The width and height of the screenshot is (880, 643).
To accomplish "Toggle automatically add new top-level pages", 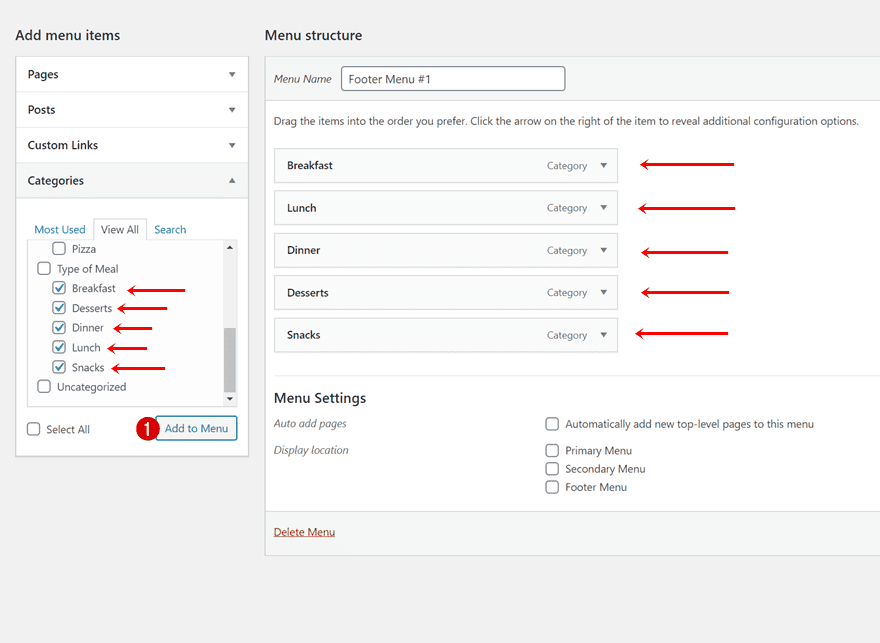I will (551, 424).
